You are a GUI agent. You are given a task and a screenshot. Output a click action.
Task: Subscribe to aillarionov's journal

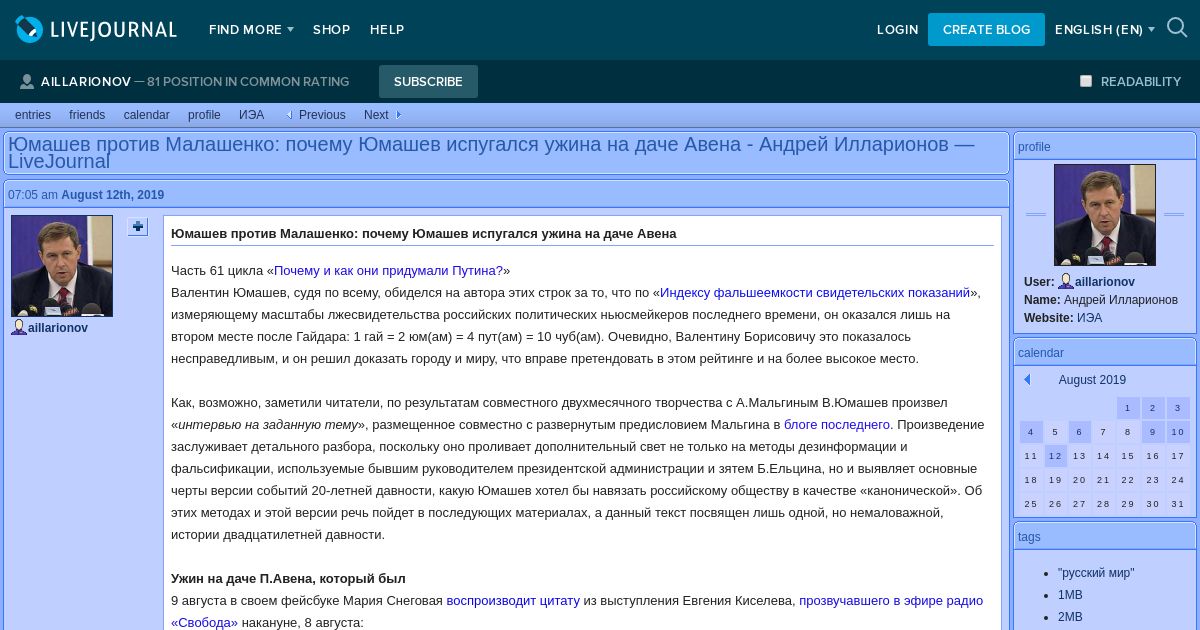pos(428,81)
